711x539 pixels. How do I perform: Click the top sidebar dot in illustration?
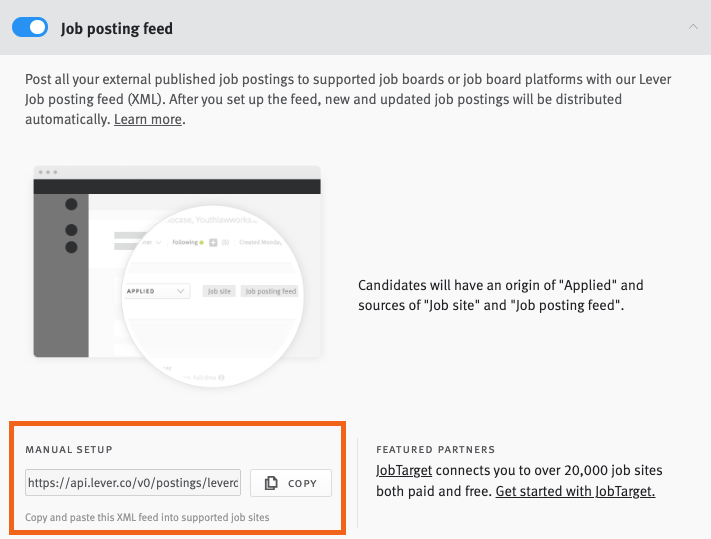(71, 204)
